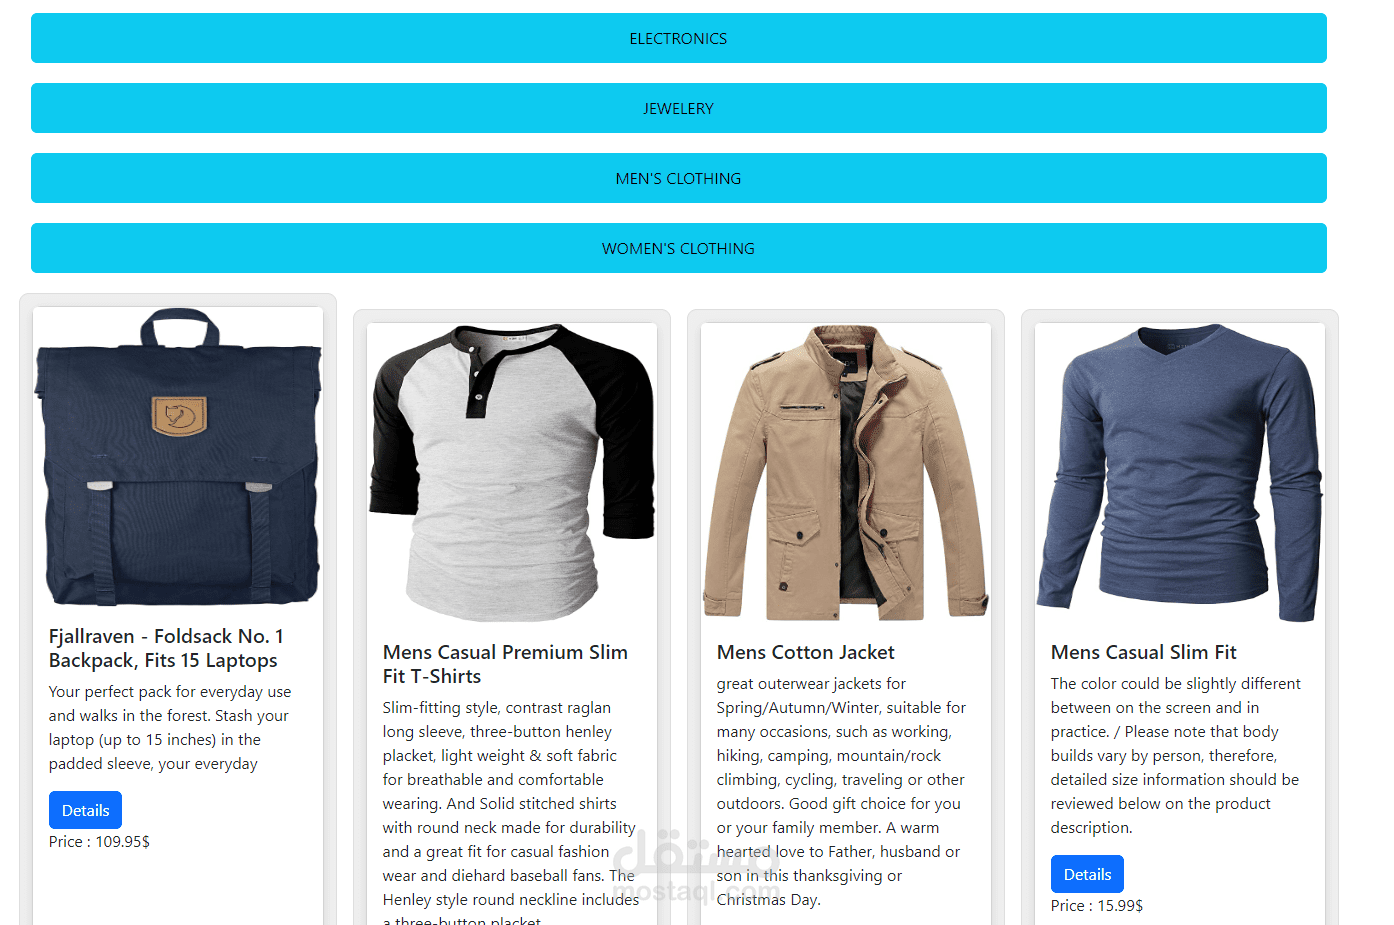The height and width of the screenshot is (925, 1394).
Task: Click the Mens Casual Slim Fit title
Action: tap(1144, 652)
